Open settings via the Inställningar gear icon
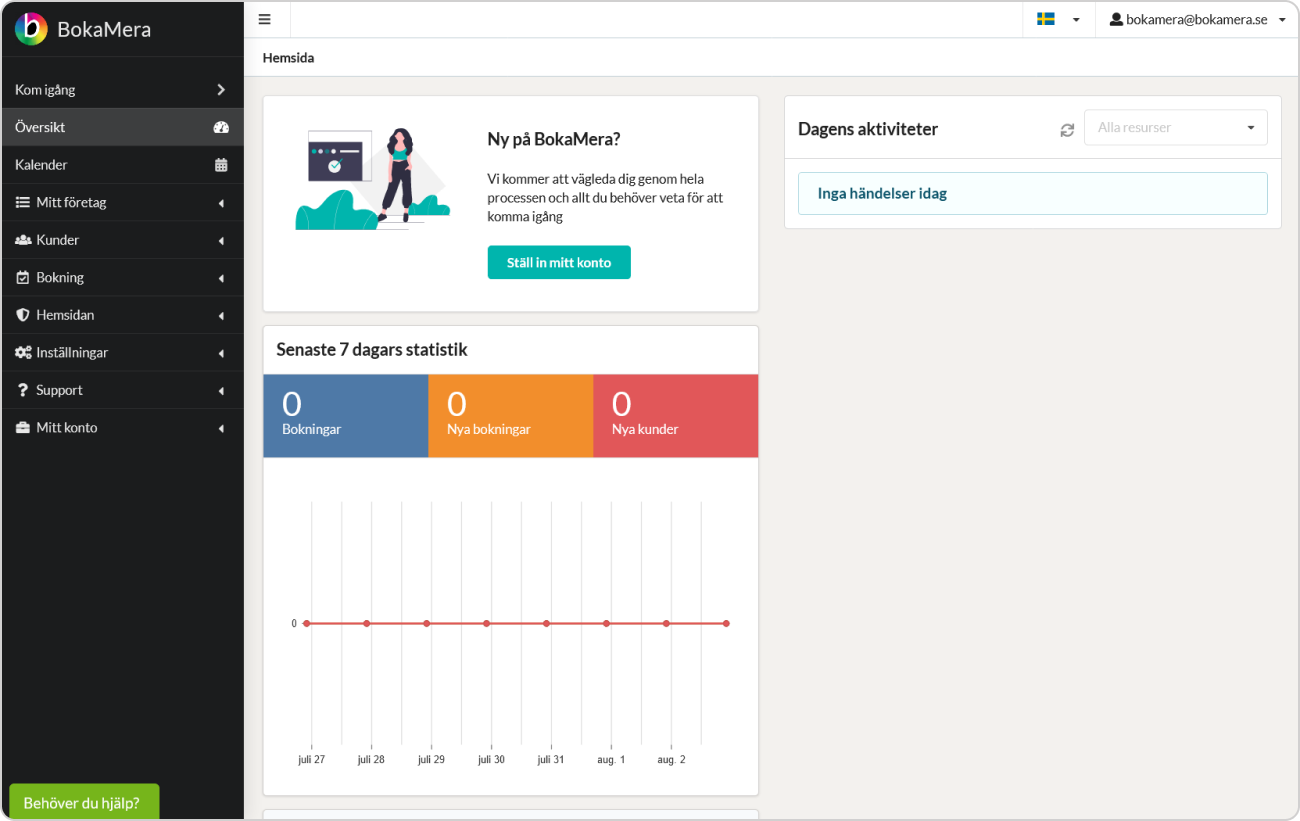The width and height of the screenshot is (1300, 821). [x=21, y=352]
